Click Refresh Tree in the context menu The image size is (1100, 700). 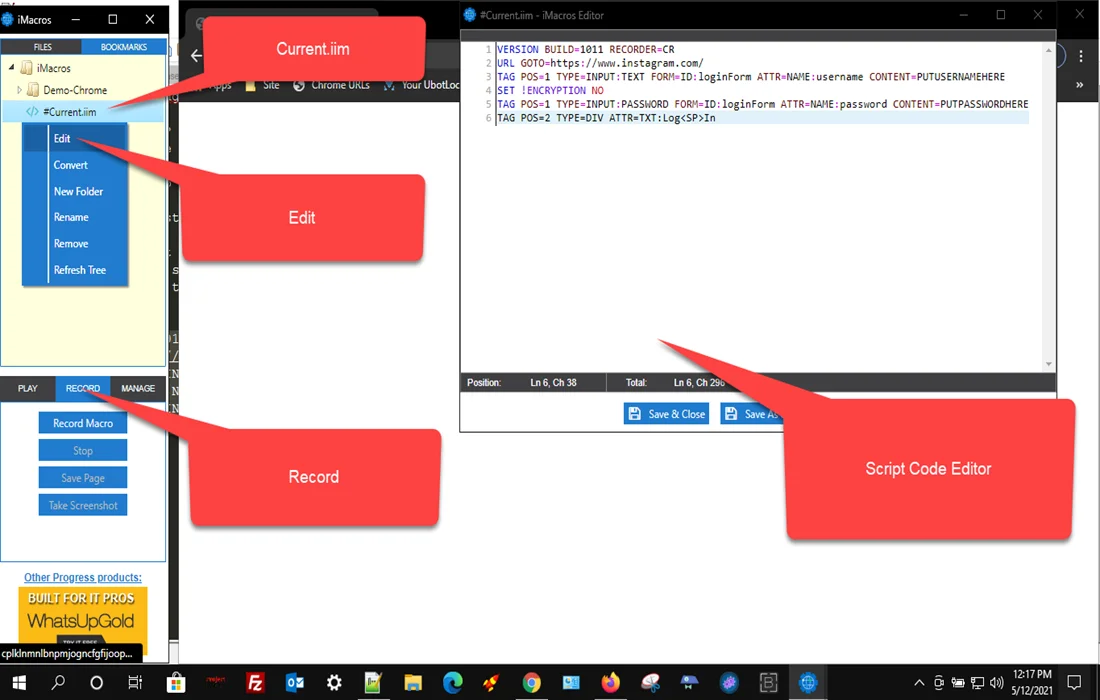pos(75,270)
